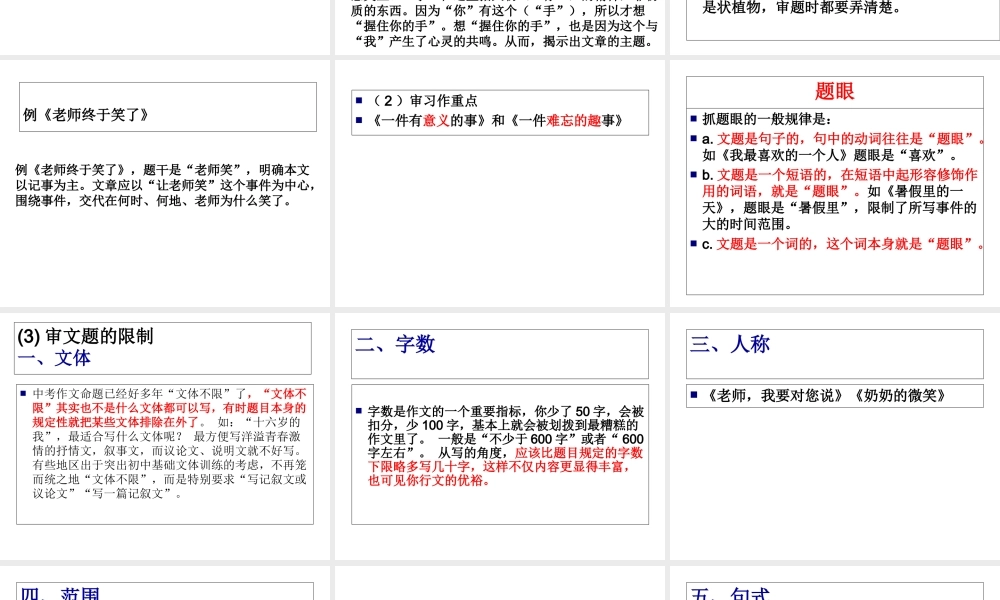Click bullet c stating 文题是一个词的

(837, 244)
